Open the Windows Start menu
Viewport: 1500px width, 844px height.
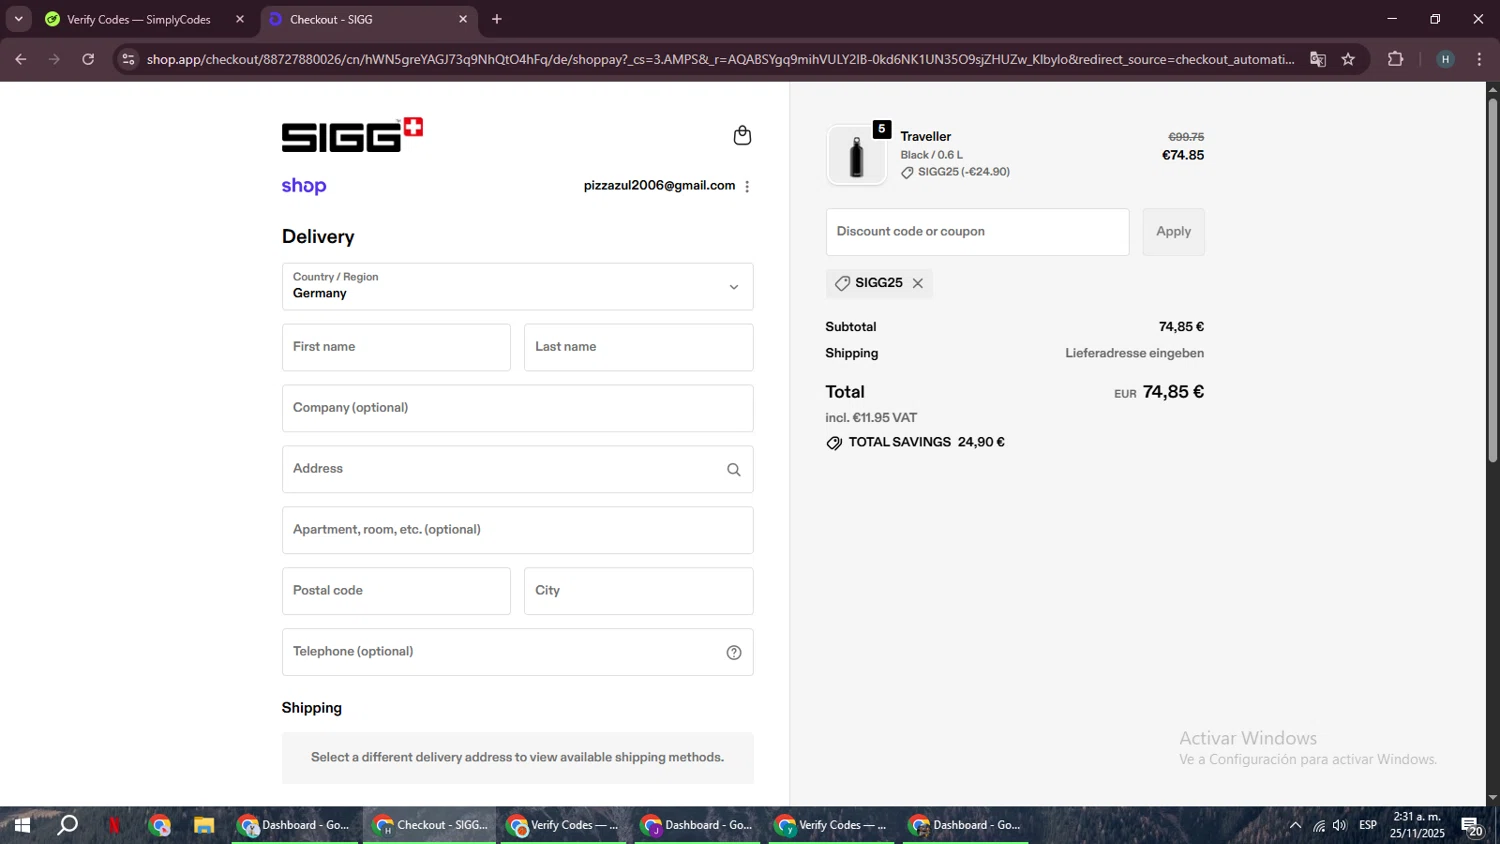pos(21,826)
